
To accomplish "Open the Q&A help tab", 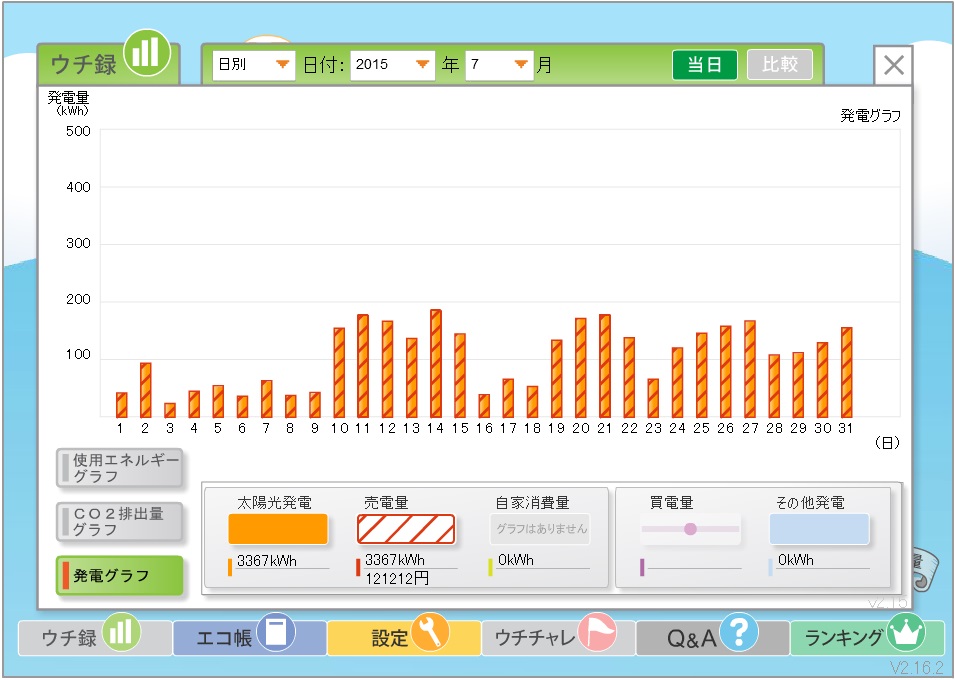I will pos(713,637).
